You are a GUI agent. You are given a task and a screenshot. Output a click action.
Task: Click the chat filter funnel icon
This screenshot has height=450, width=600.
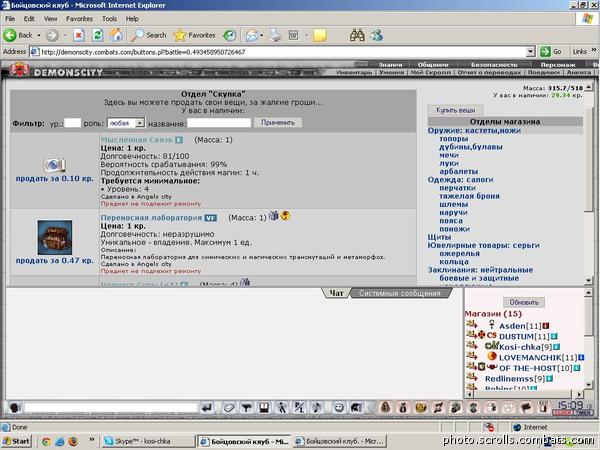pos(246,408)
